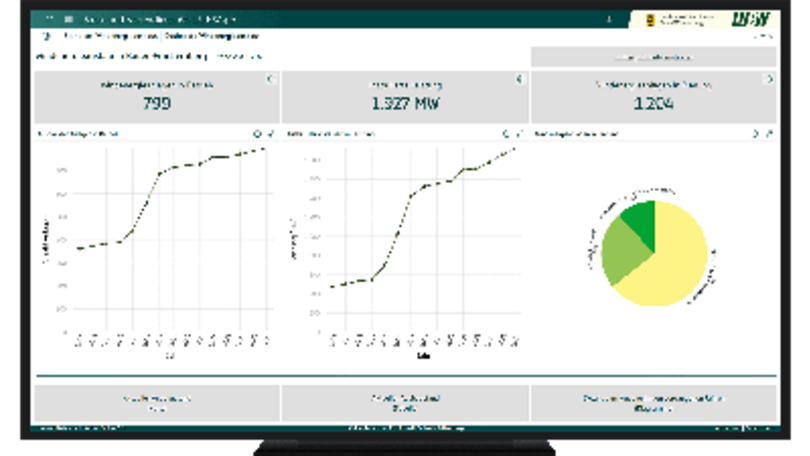This screenshot has height=456, width=810.
Task: Click the corner icon on the 1.204 tile
Action: click(768, 79)
